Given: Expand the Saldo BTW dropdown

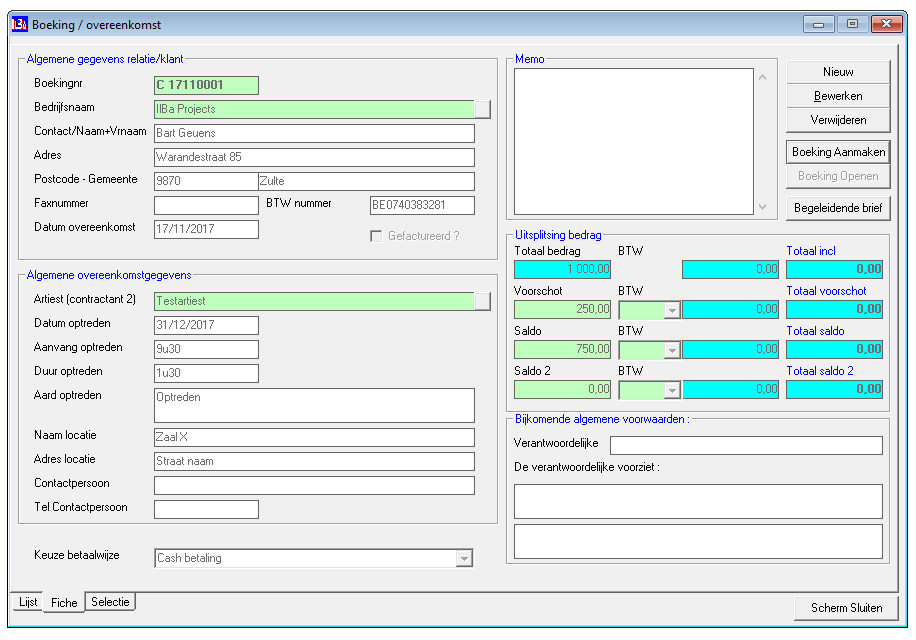Looking at the screenshot, I should pyautogui.click(x=672, y=350).
